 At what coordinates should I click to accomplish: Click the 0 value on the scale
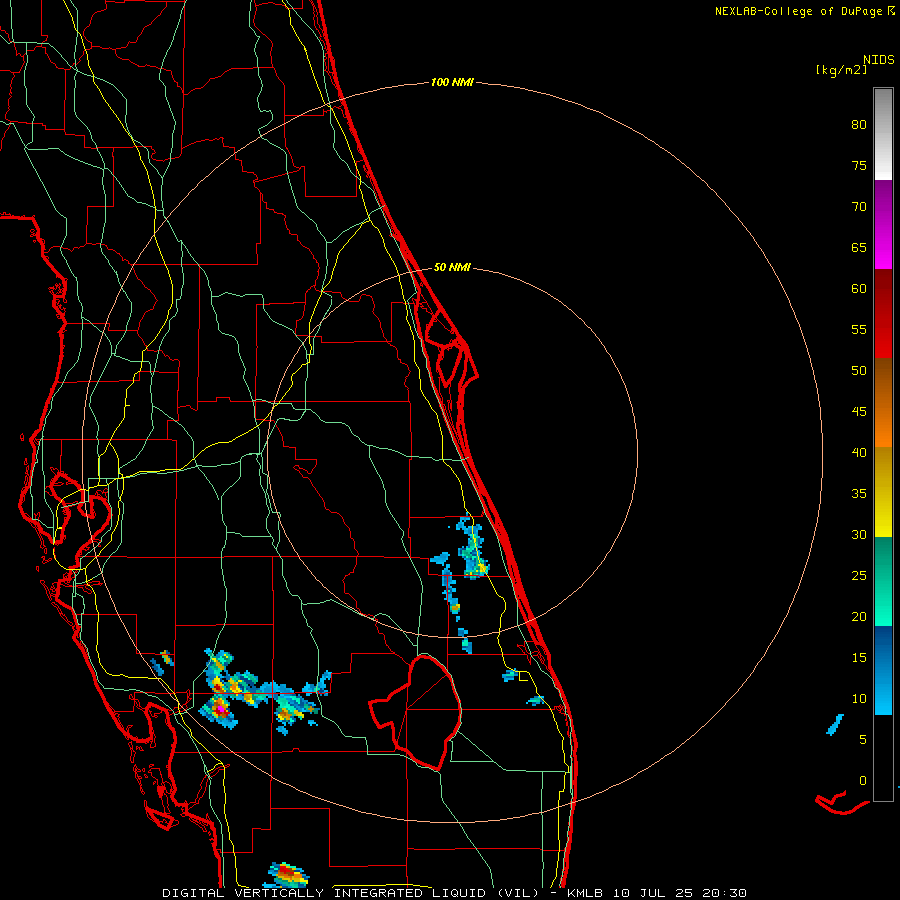(863, 781)
